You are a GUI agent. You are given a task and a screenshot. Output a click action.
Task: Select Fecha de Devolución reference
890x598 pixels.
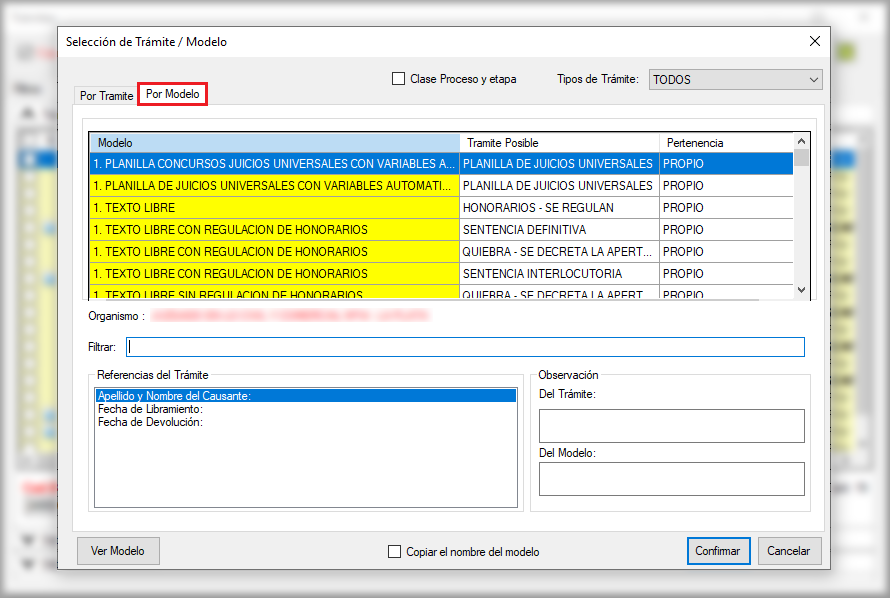tap(150, 422)
